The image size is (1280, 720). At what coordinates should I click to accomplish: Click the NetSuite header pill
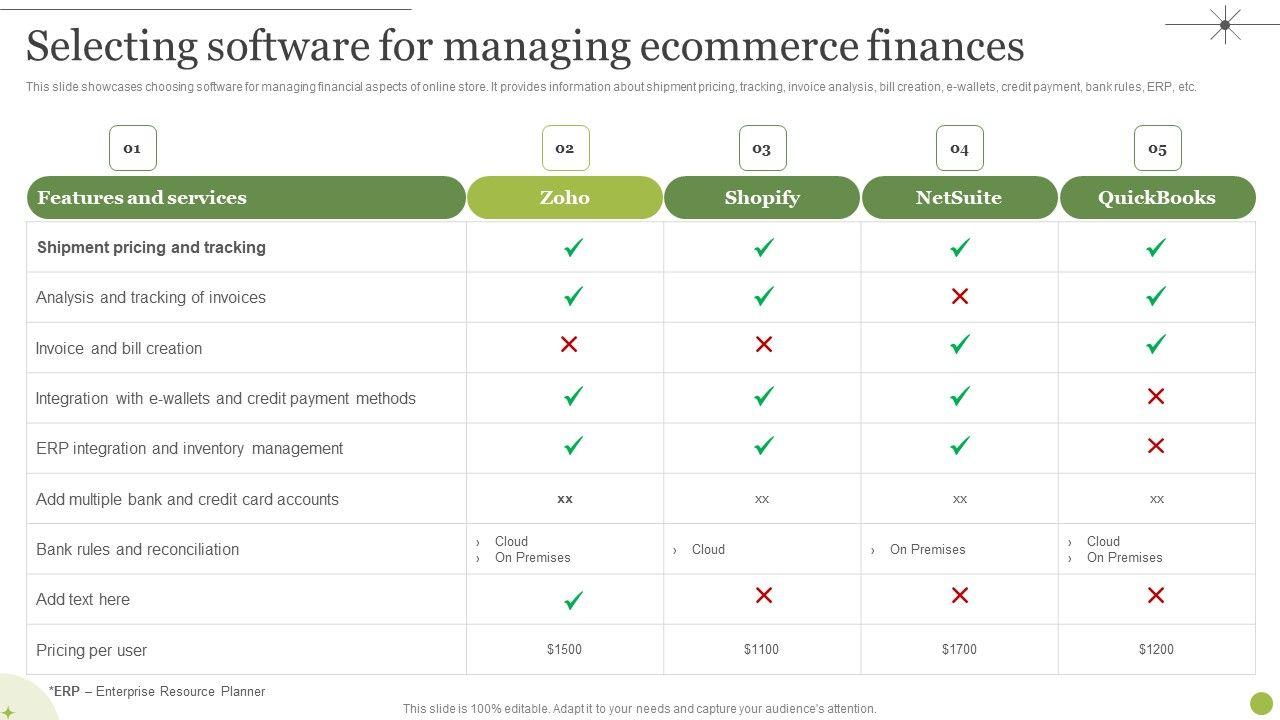[x=959, y=198]
